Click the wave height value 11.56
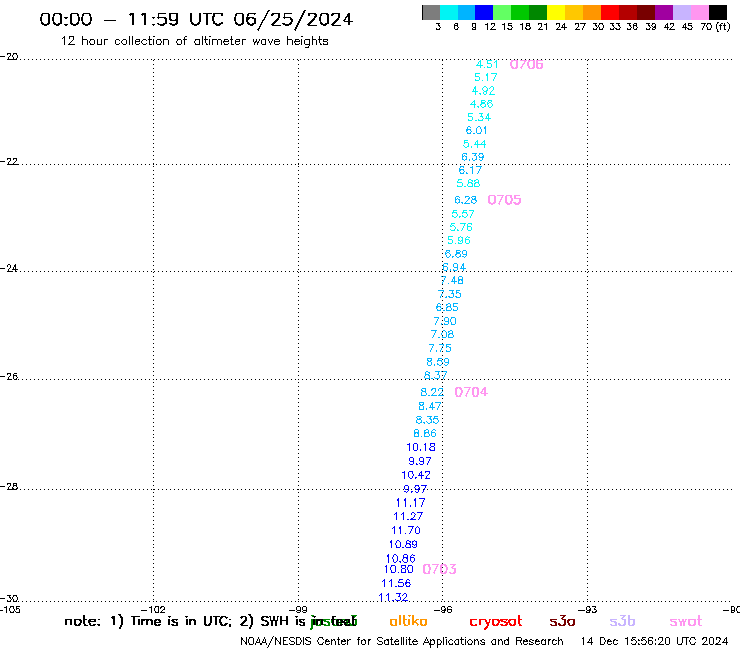Image resolution: width=740 pixels, height=650 pixels. coord(396,583)
